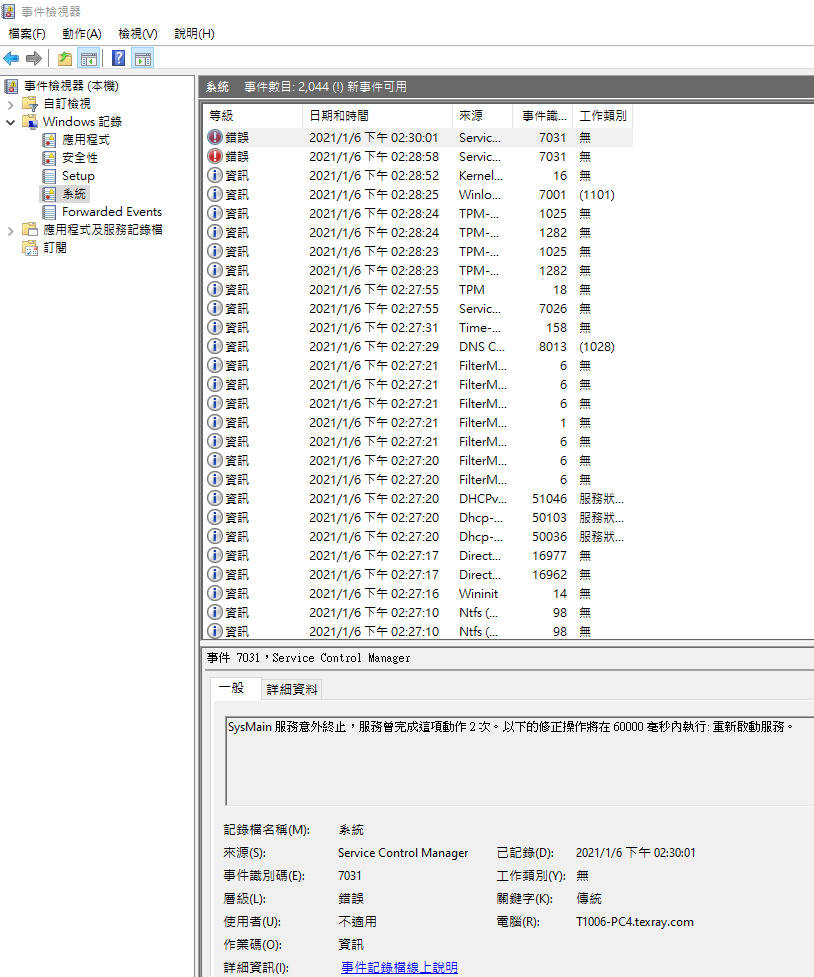Toggle the Show/Hide action pane icon
This screenshot has width=814, height=977.
pyautogui.click(x=143, y=59)
